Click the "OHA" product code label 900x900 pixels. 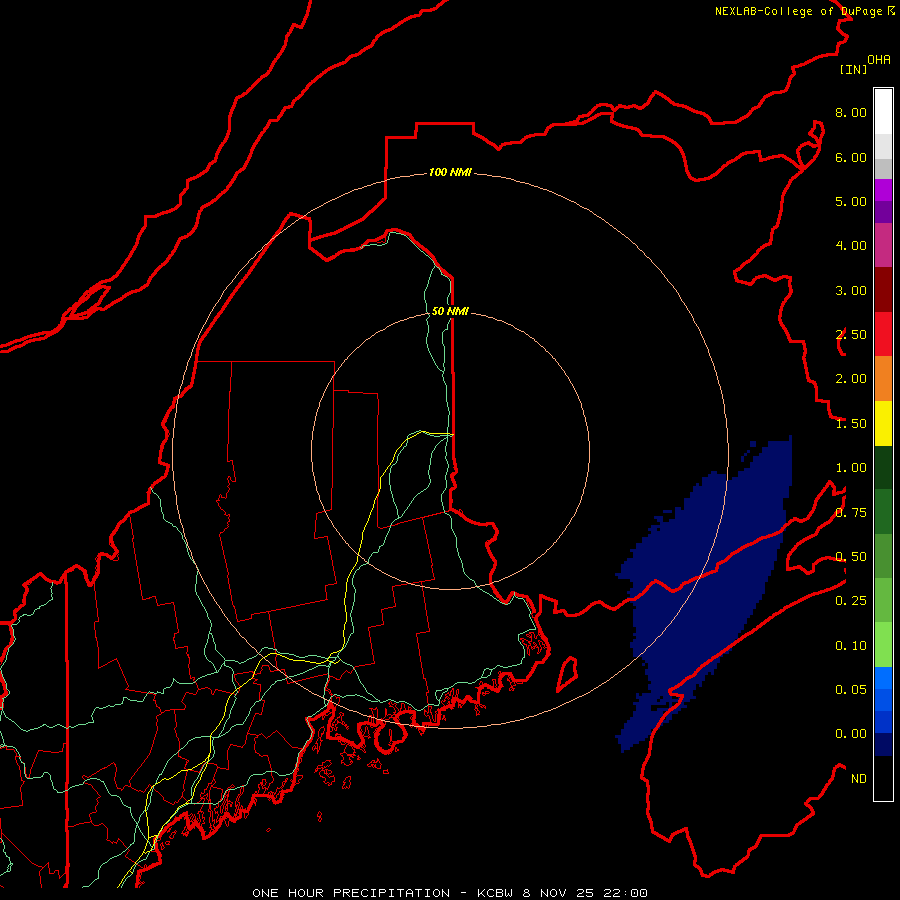(879, 60)
